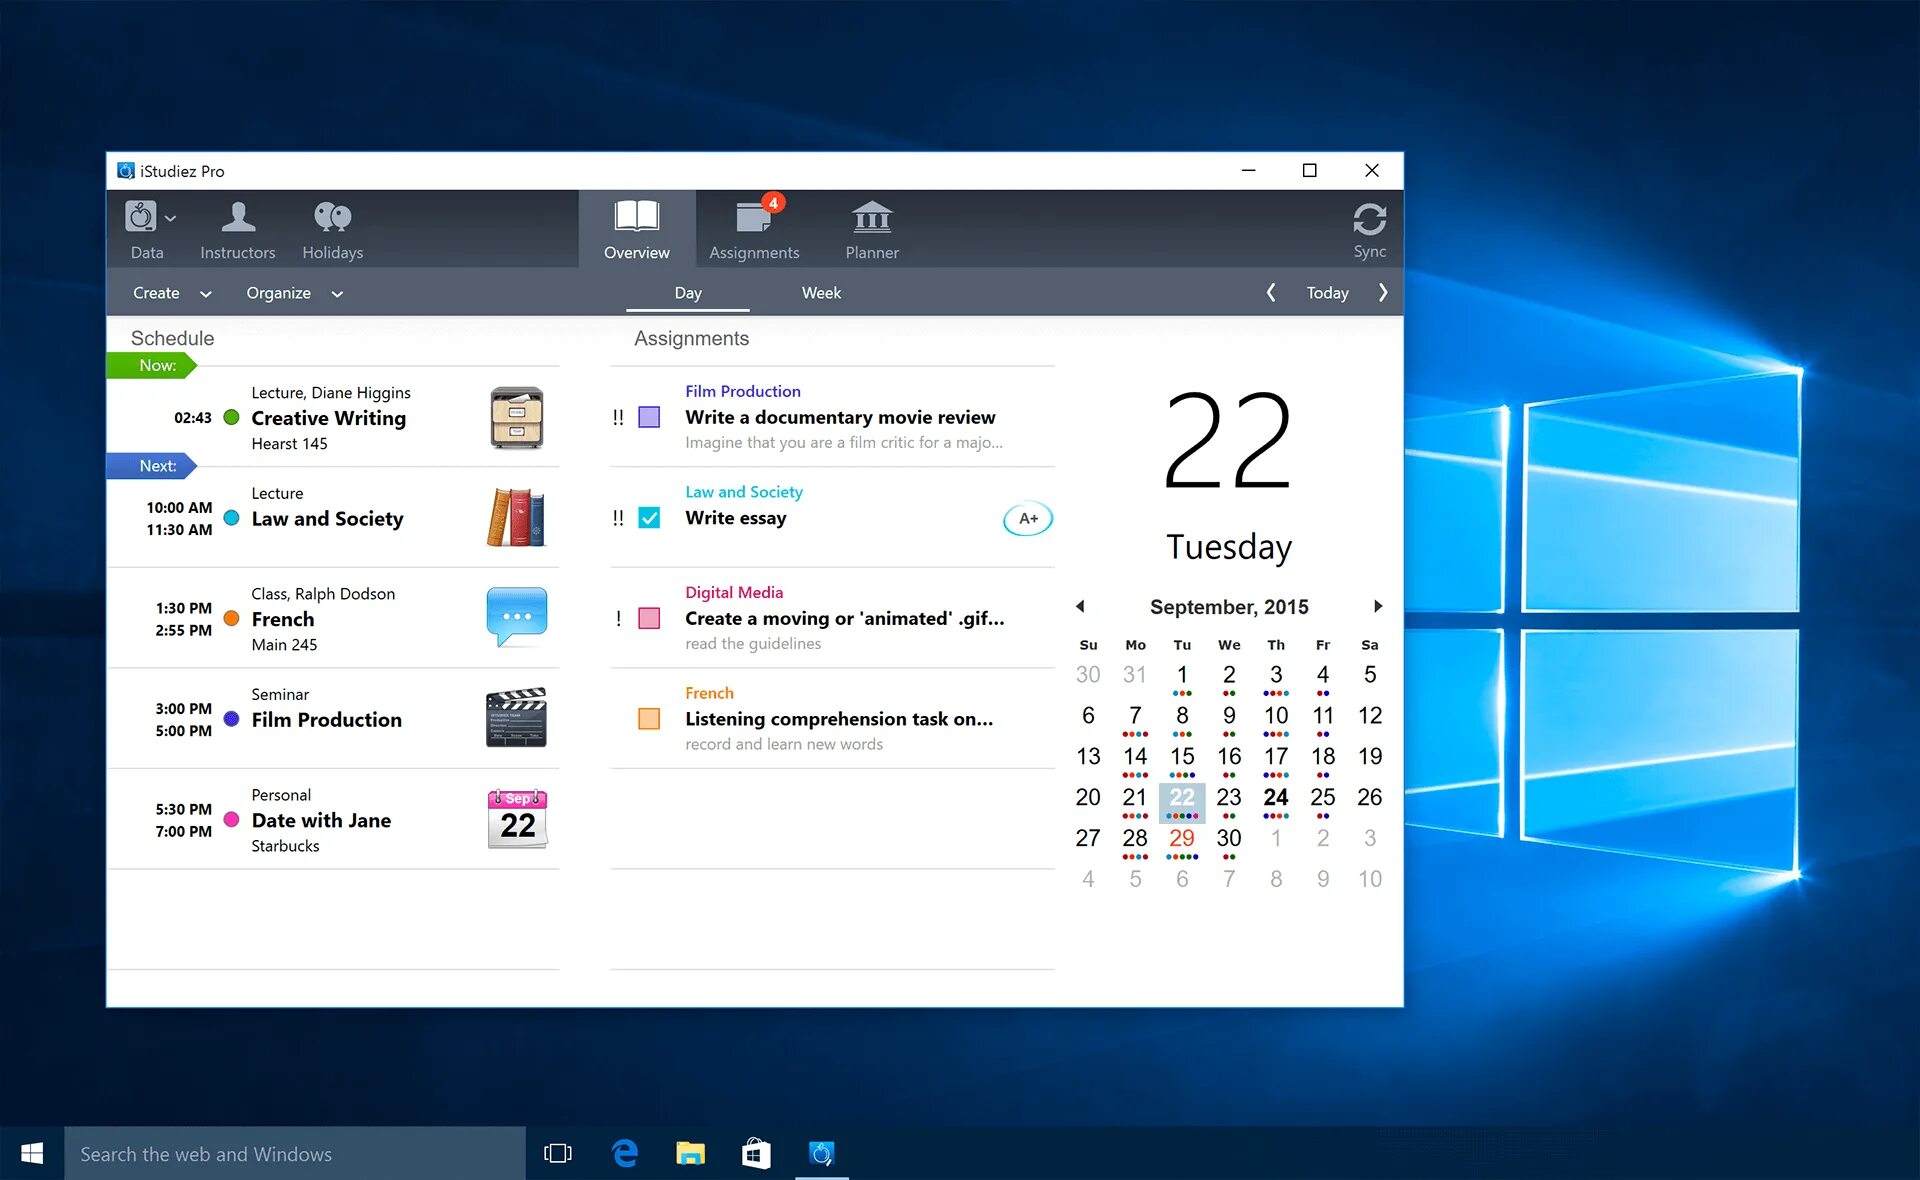1920x1180 pixels.
Task: Go to the next day arrow
Action: click(x=1383, y=292)
